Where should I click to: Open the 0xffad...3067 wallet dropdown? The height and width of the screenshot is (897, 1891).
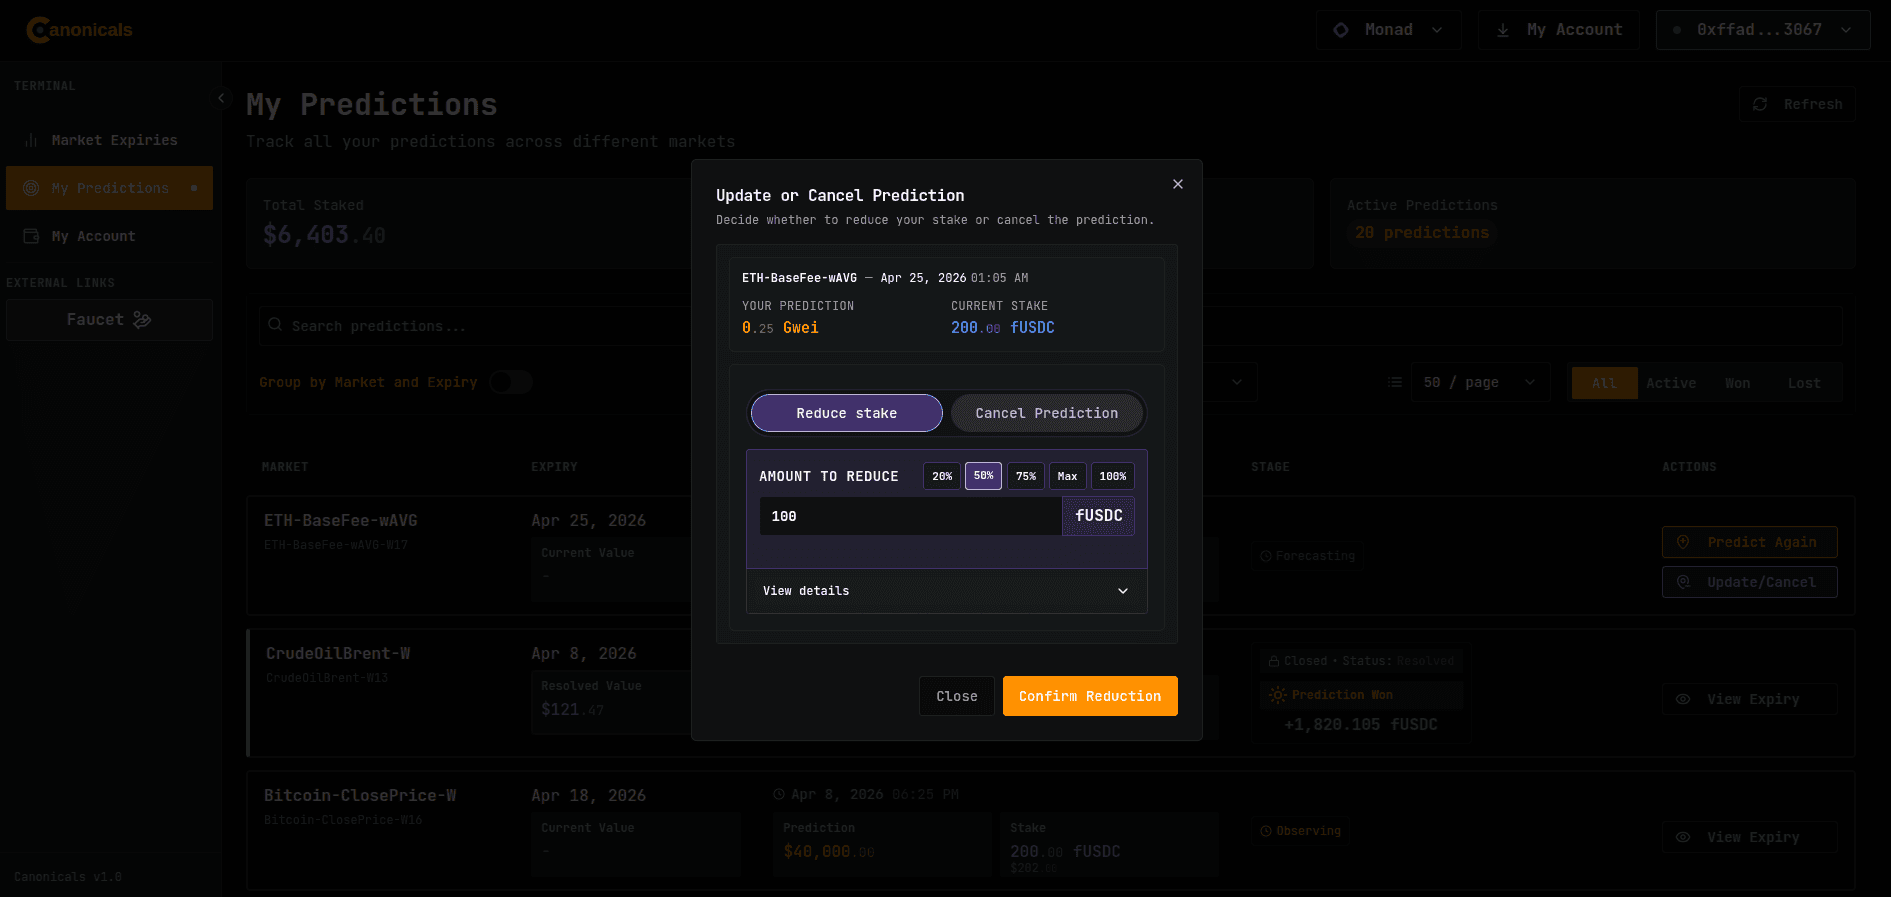tap(1763, 30)
